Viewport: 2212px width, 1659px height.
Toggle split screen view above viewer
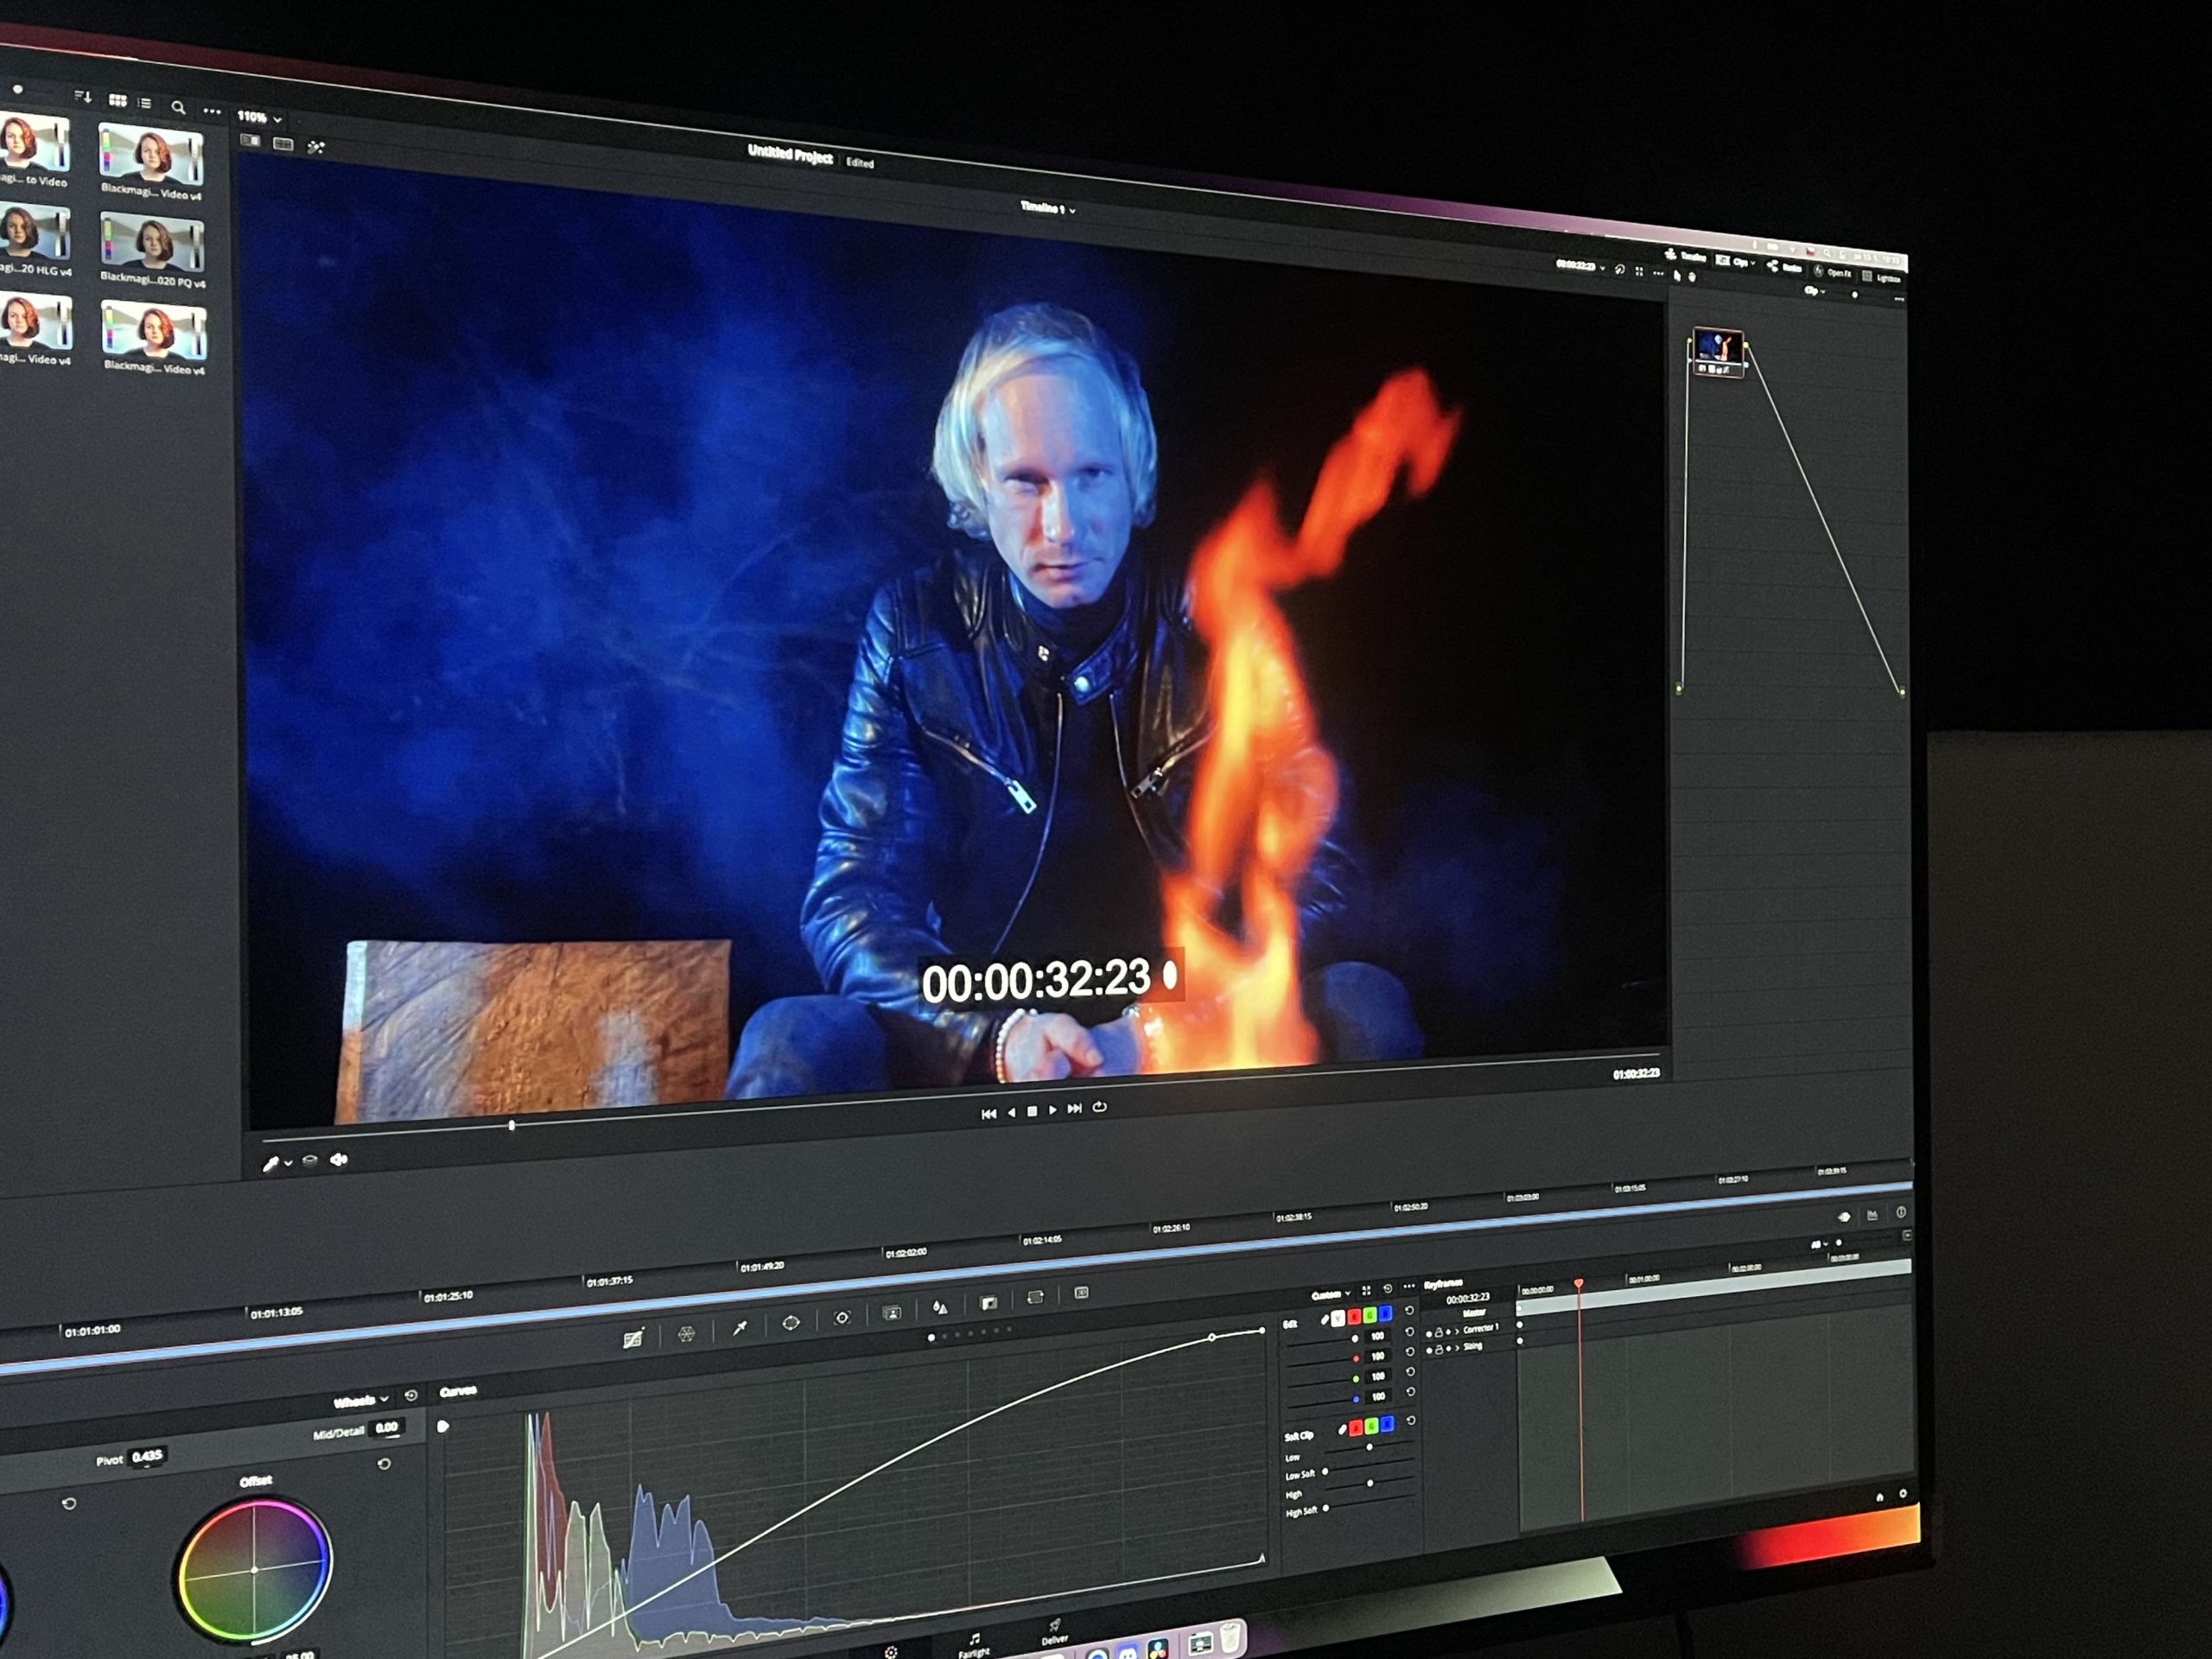click(283, 144)
